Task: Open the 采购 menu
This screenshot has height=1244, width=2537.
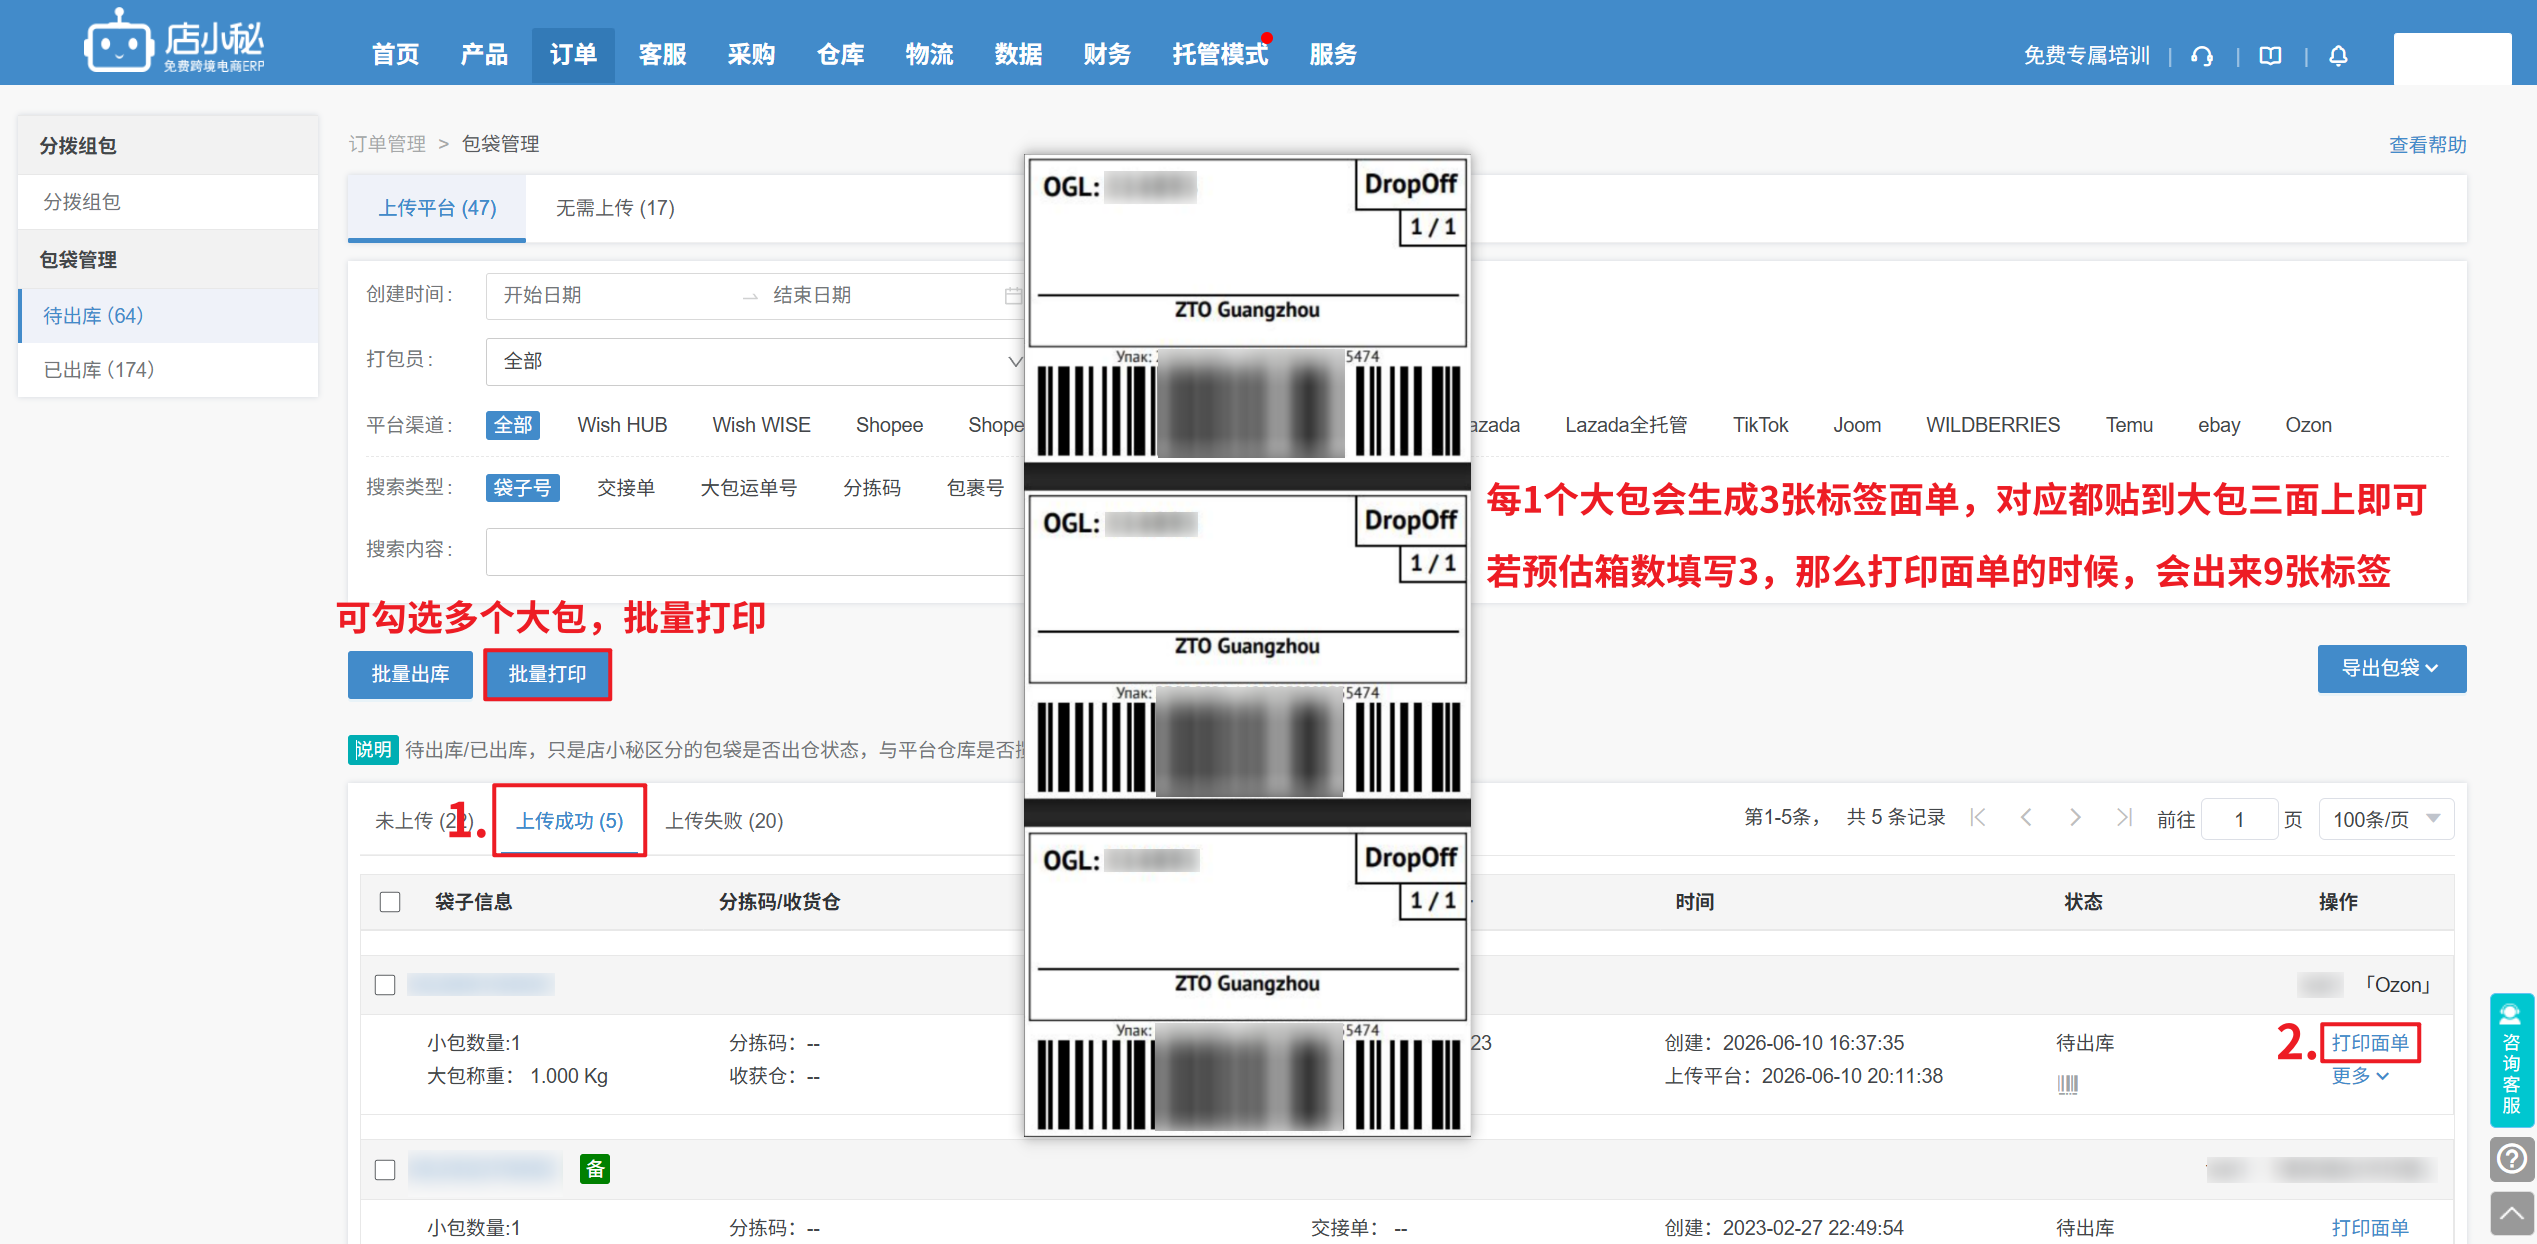Action: pos(751,55)
